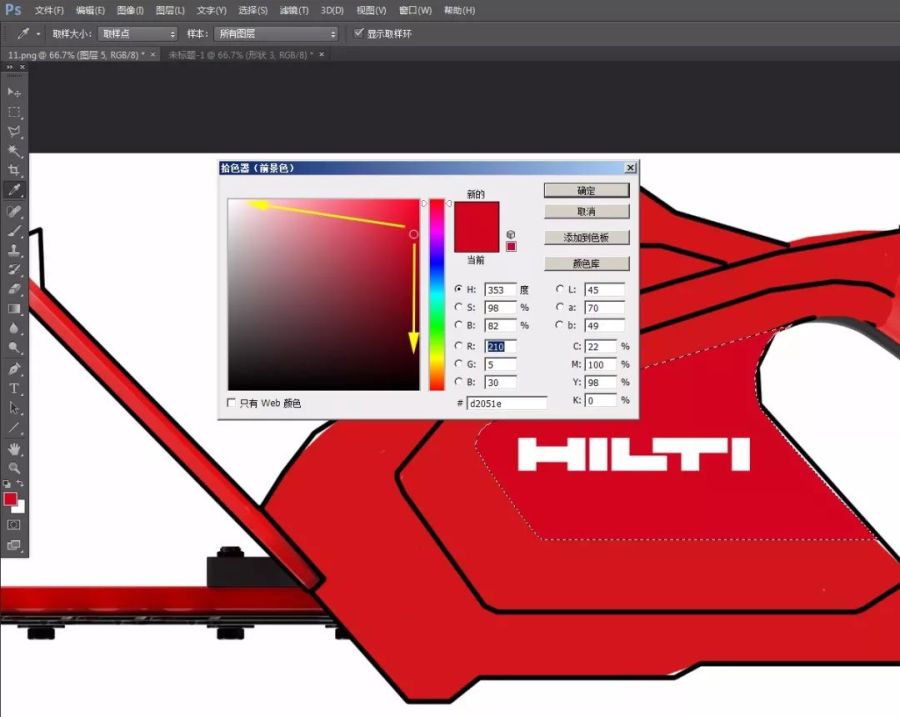Open the 滤镜(T) menu
Viewport: 900px width, 717px height.
pyautogui.click(x=294, y=10)
